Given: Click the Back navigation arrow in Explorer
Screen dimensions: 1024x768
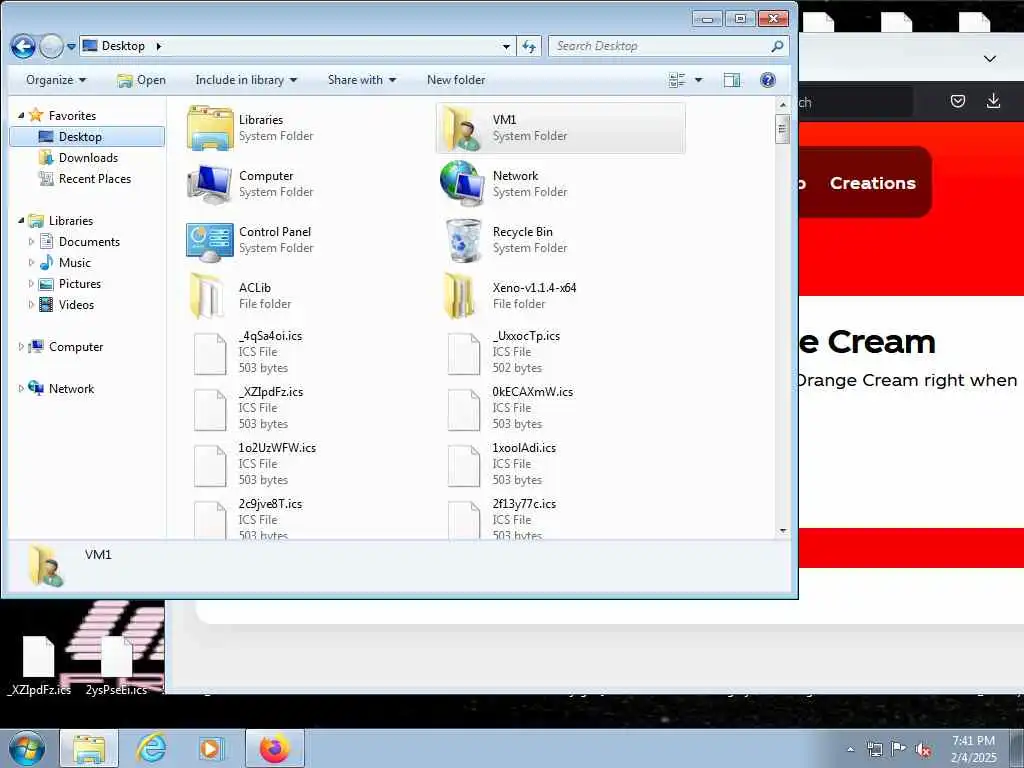Looking at the screenshot, I should [x=23, y=46].
